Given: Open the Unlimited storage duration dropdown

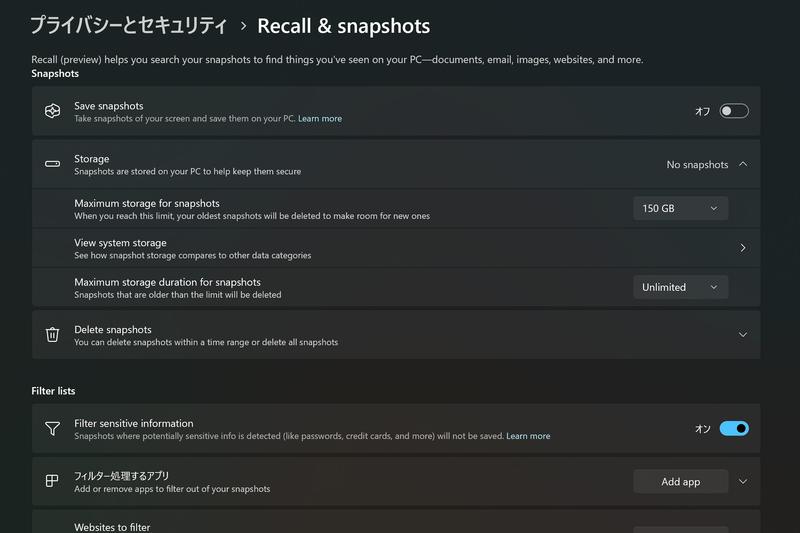Looking at the screenshot, I should (680, 287).
